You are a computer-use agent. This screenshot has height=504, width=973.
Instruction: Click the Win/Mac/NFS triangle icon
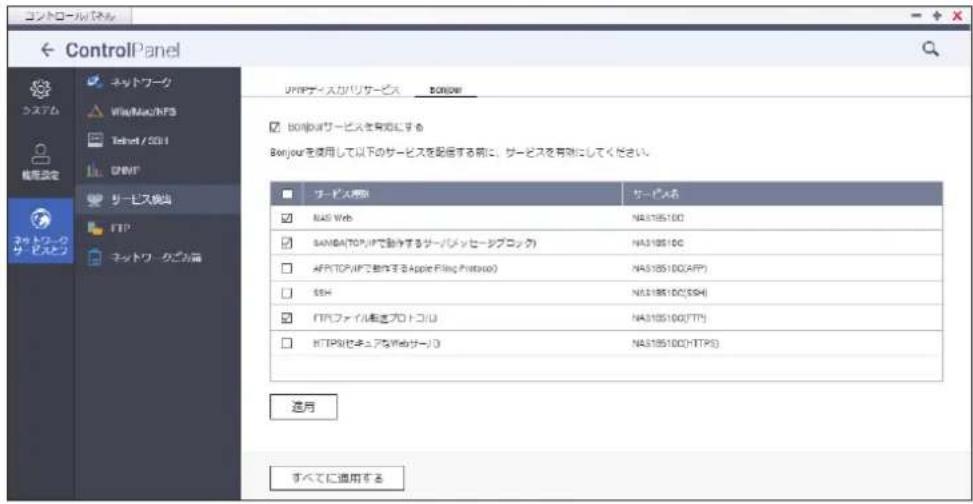[94, 112]
